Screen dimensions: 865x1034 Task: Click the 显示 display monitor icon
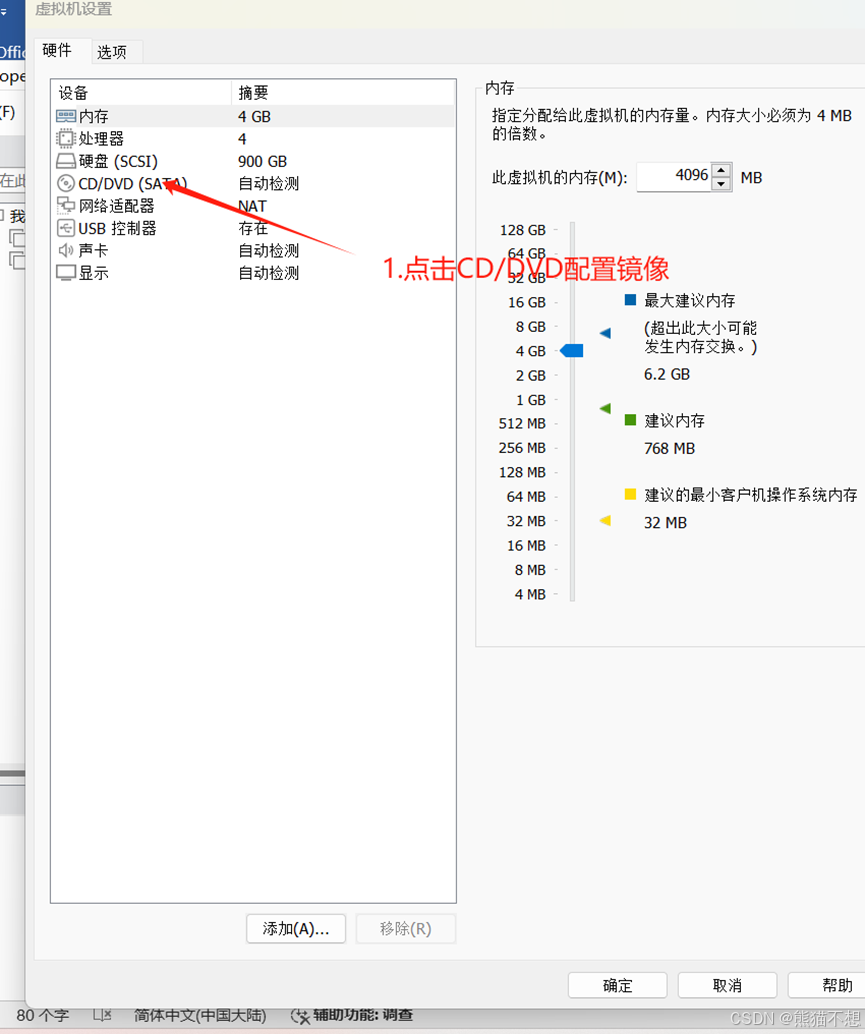point(66,273)
